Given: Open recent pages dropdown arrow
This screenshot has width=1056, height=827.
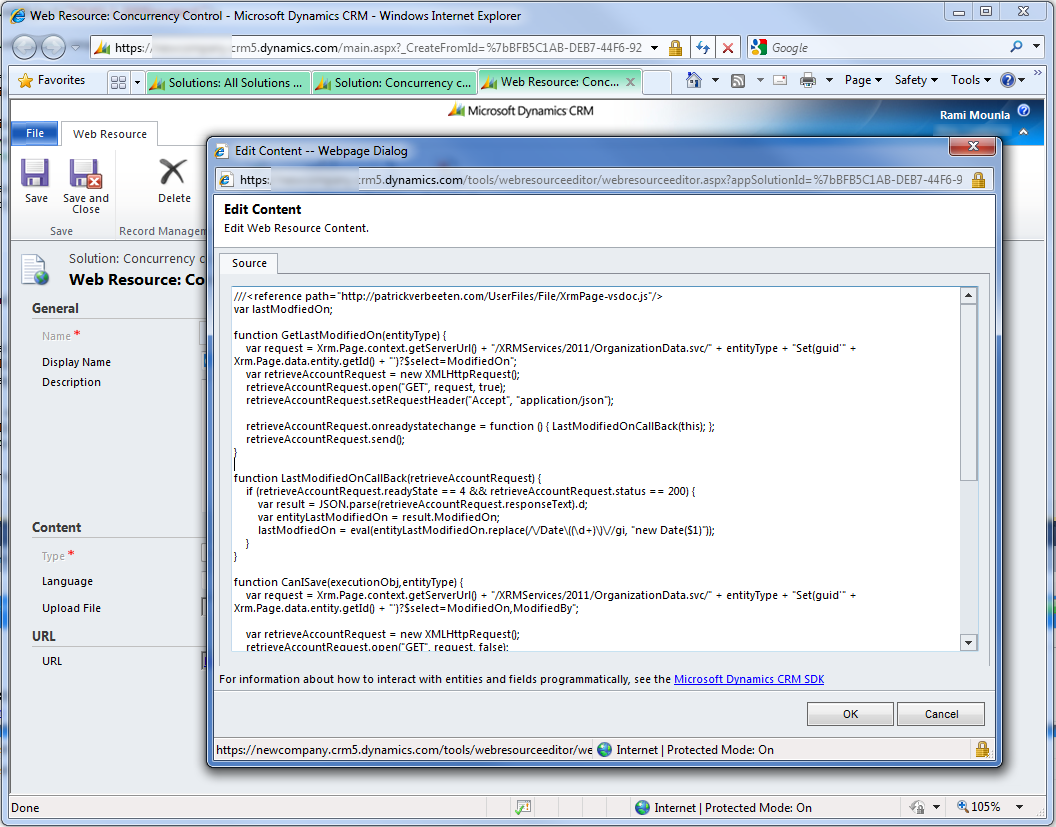Looking at the screenshot, I should pos(75,47).
